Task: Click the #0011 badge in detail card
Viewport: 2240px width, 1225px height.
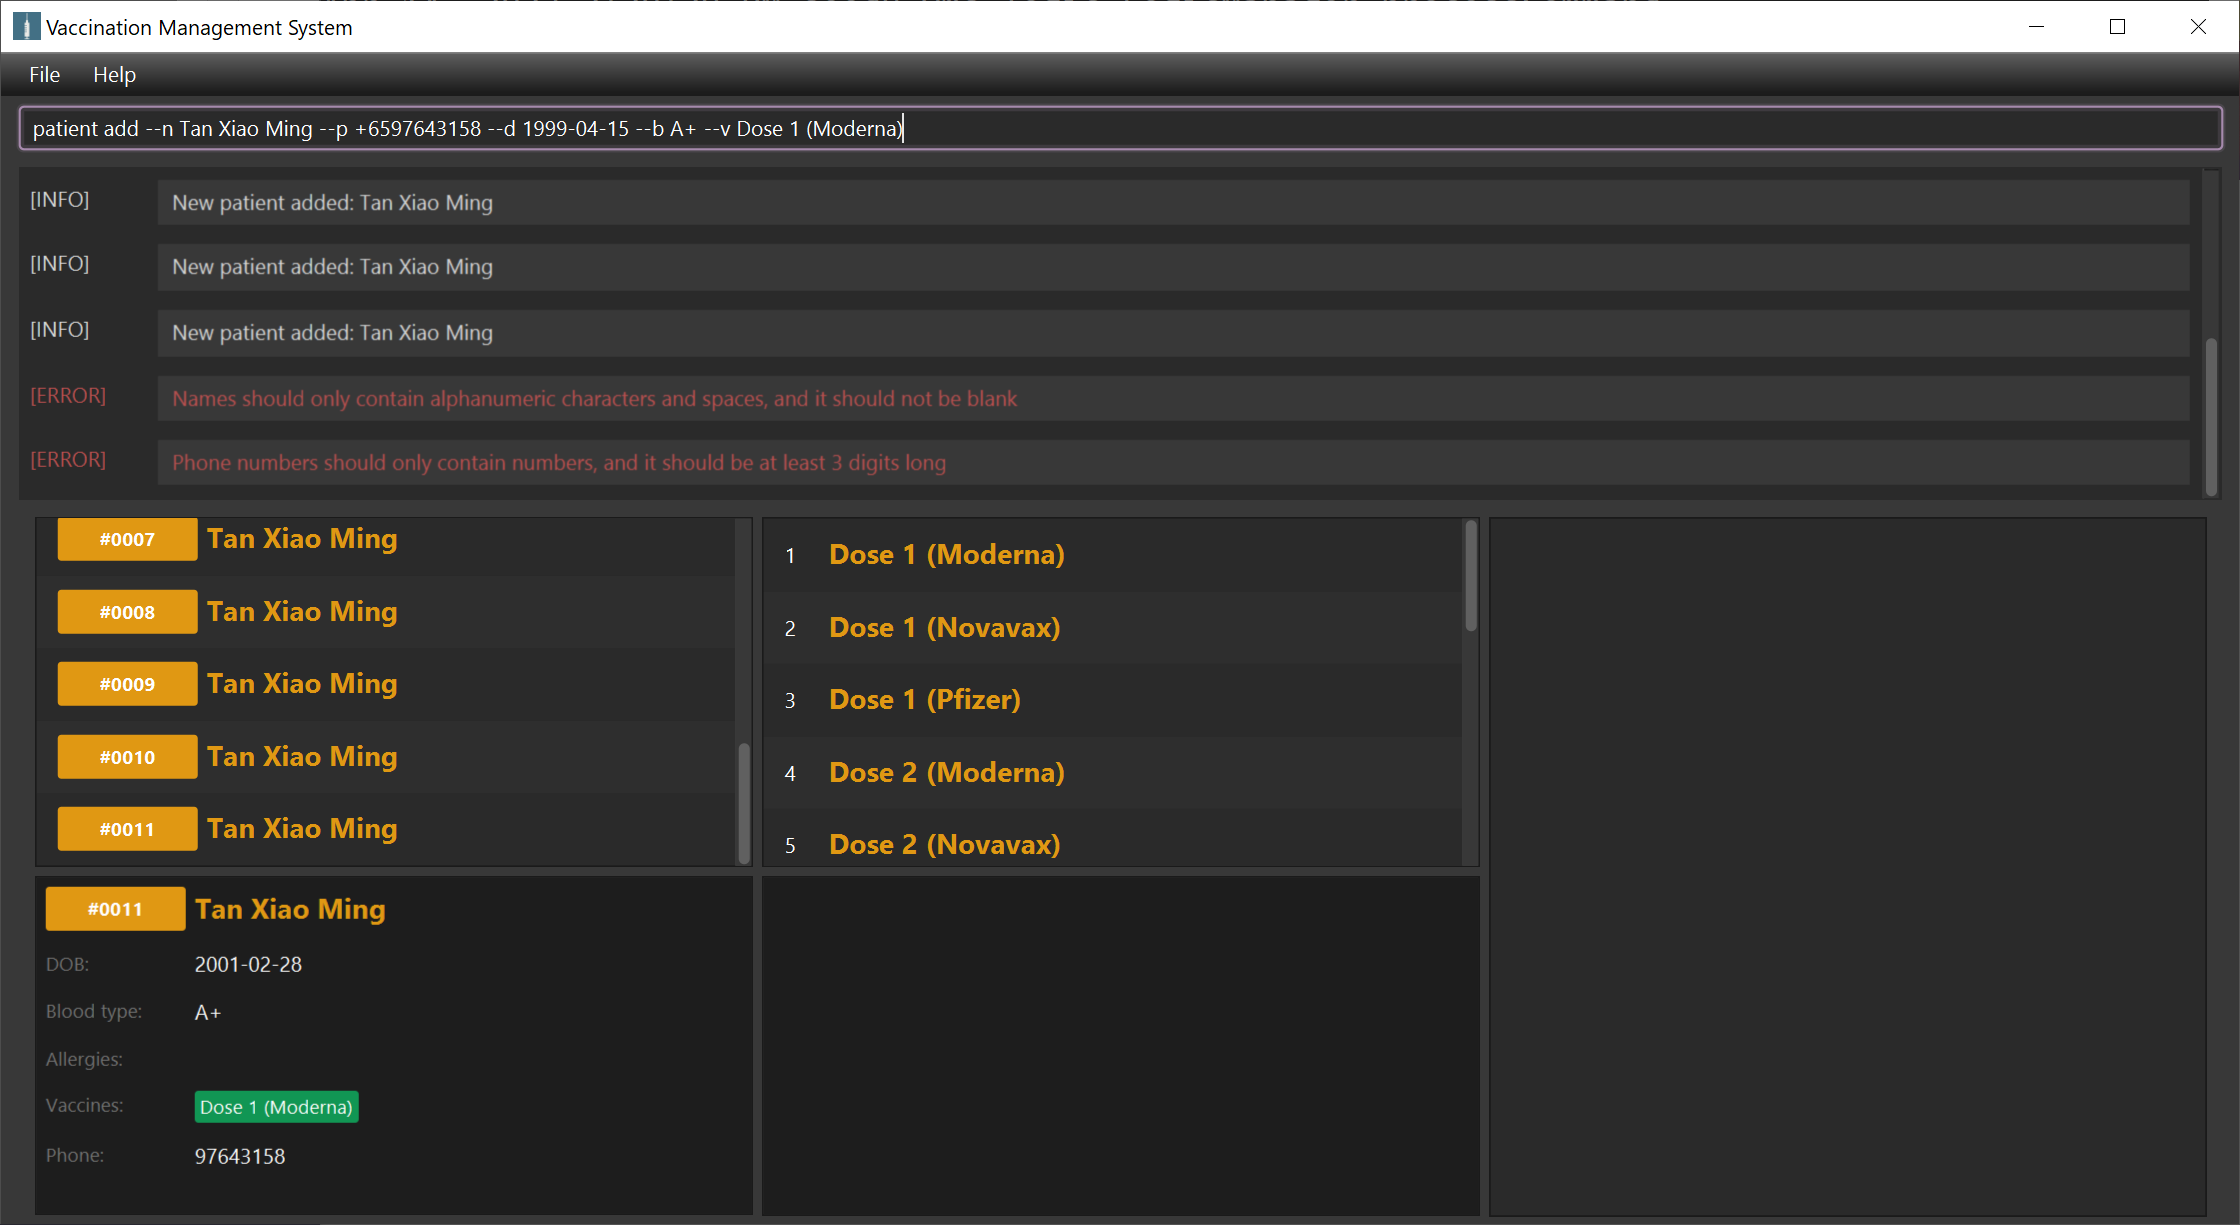Action: coord(115,909)
